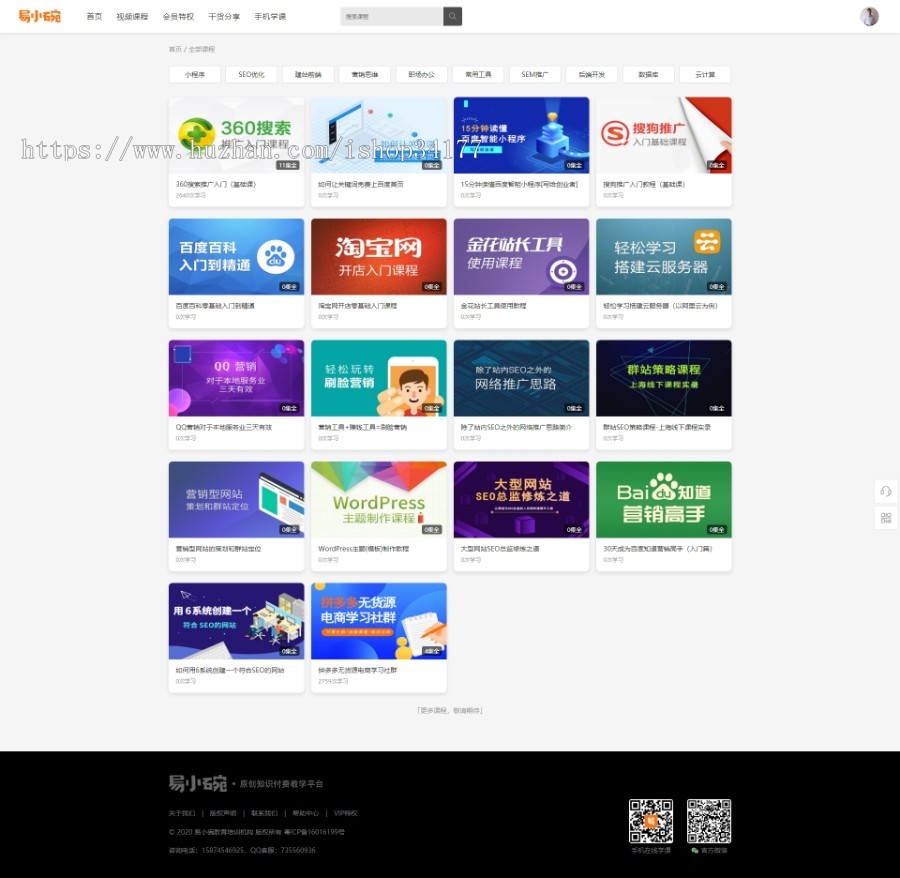This screenshot has width=900, height=878.
Task: Click the 首页 breadcrumb link
Action: [x=178, y=49]
